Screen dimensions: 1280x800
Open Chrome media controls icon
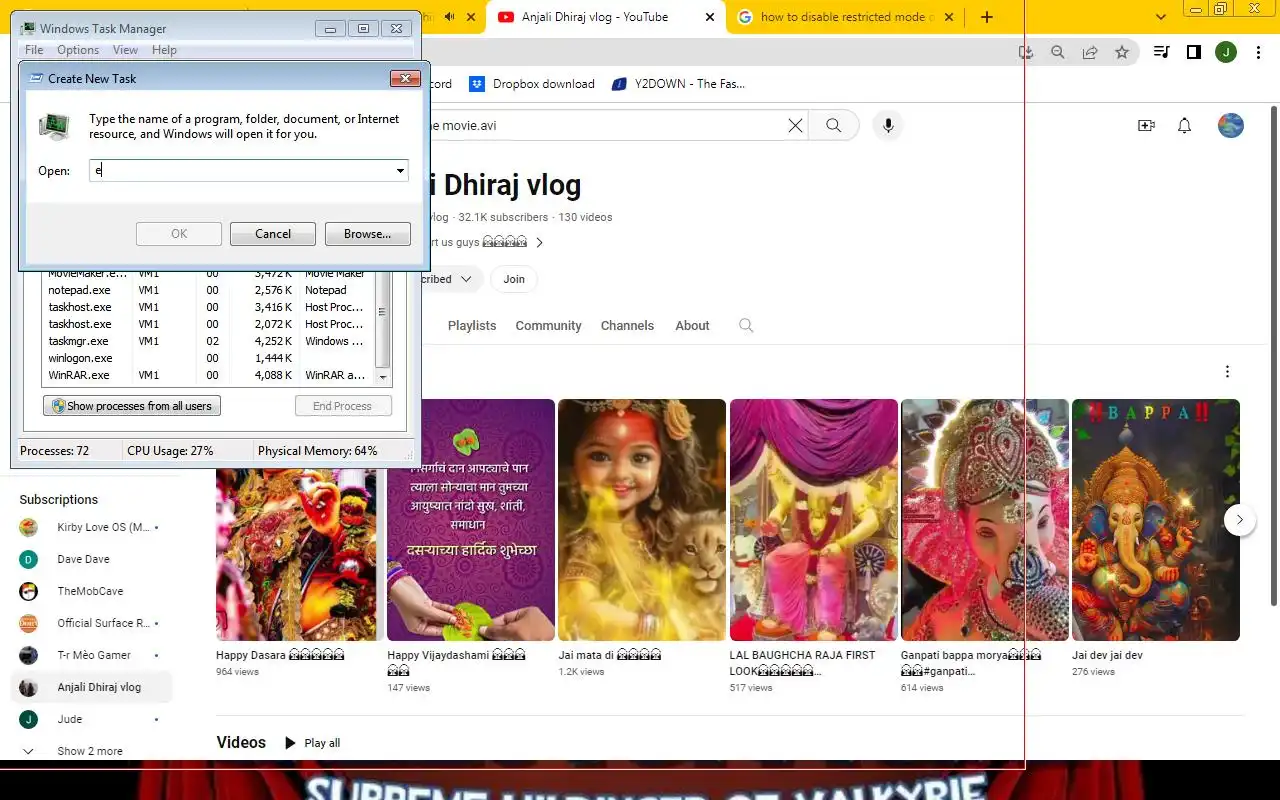(1161, 52)
